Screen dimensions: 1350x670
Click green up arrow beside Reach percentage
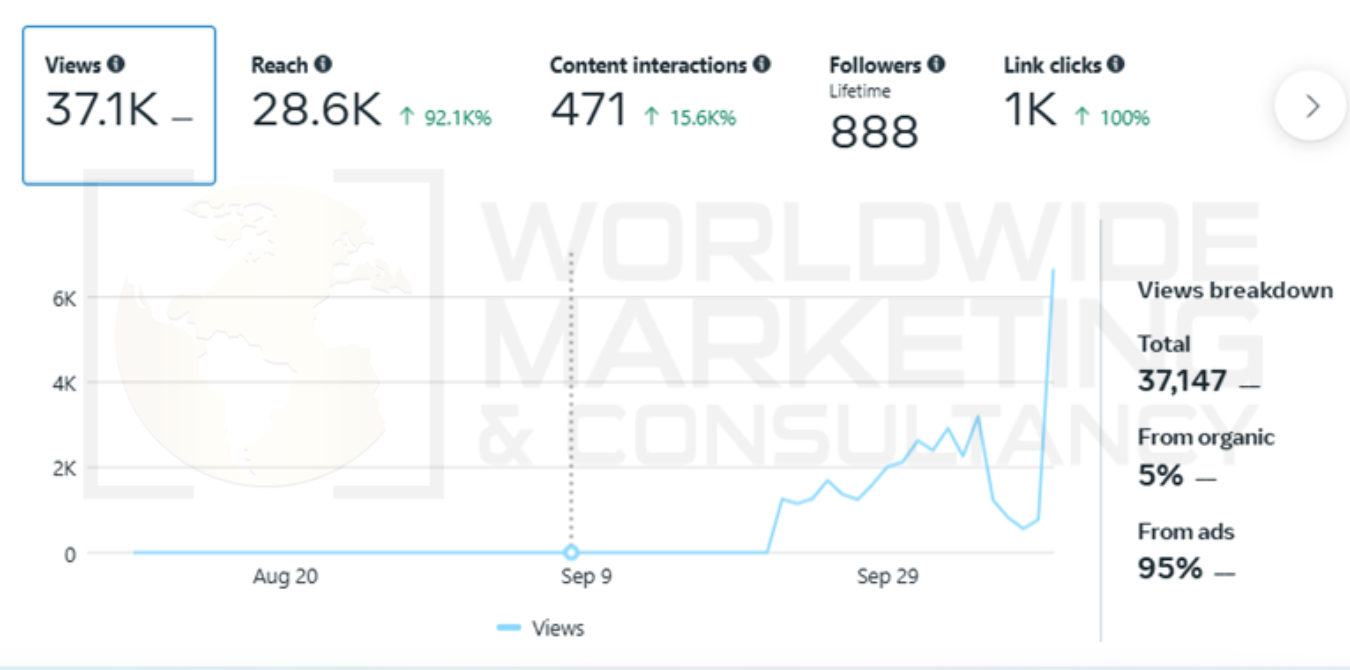[407, 118]
